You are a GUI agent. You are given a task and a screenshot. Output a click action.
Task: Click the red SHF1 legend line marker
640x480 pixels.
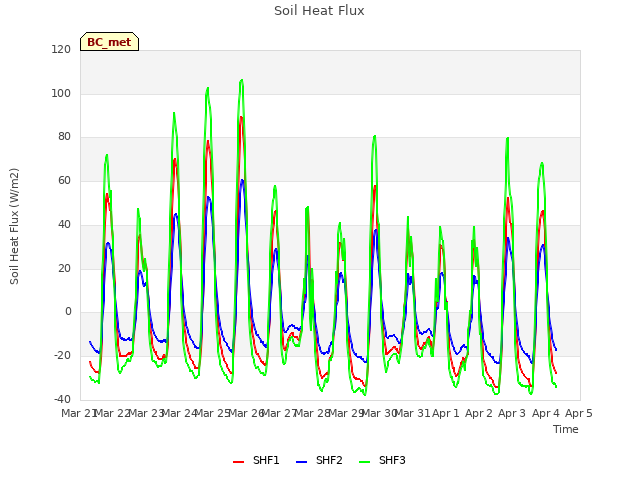[238, 462]
